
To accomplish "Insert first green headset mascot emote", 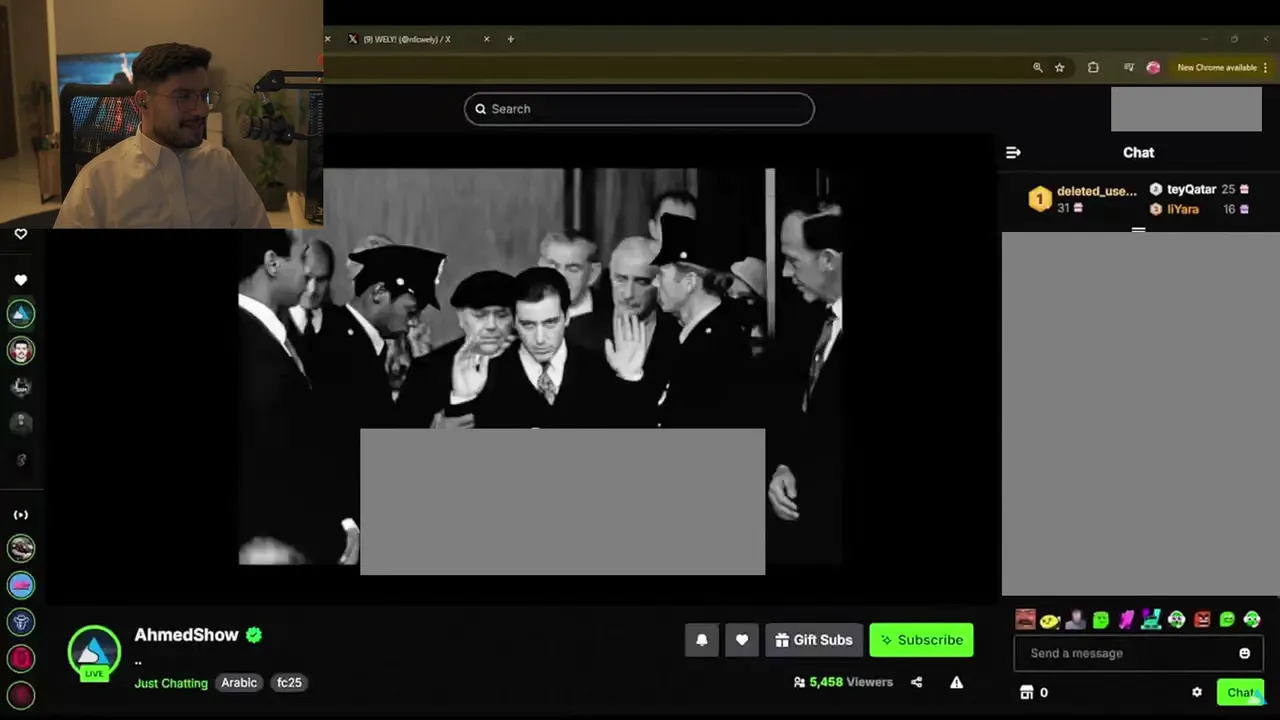I will click(1177, 620).
